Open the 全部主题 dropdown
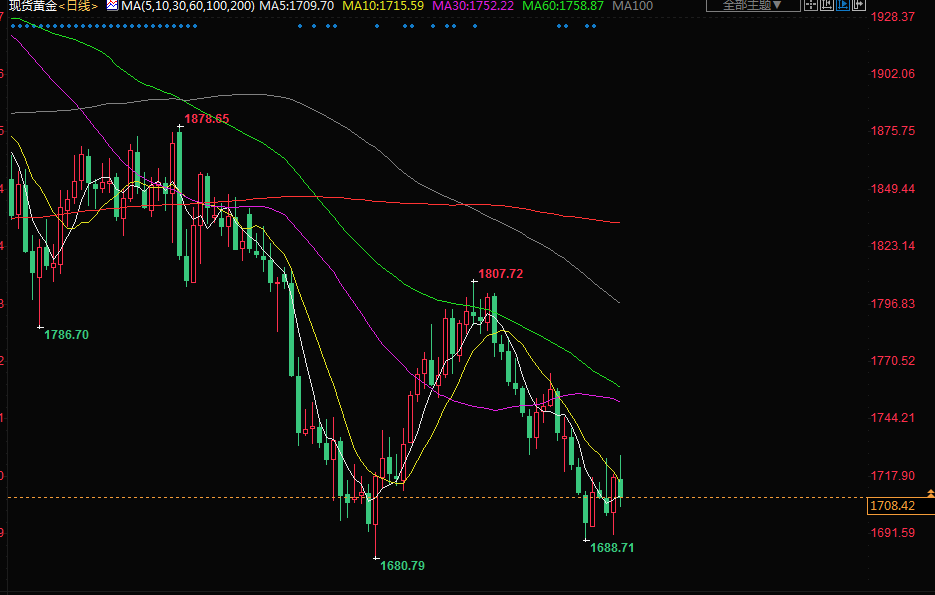The height and width of the screenshot is (595, 935). coord(753,5)
